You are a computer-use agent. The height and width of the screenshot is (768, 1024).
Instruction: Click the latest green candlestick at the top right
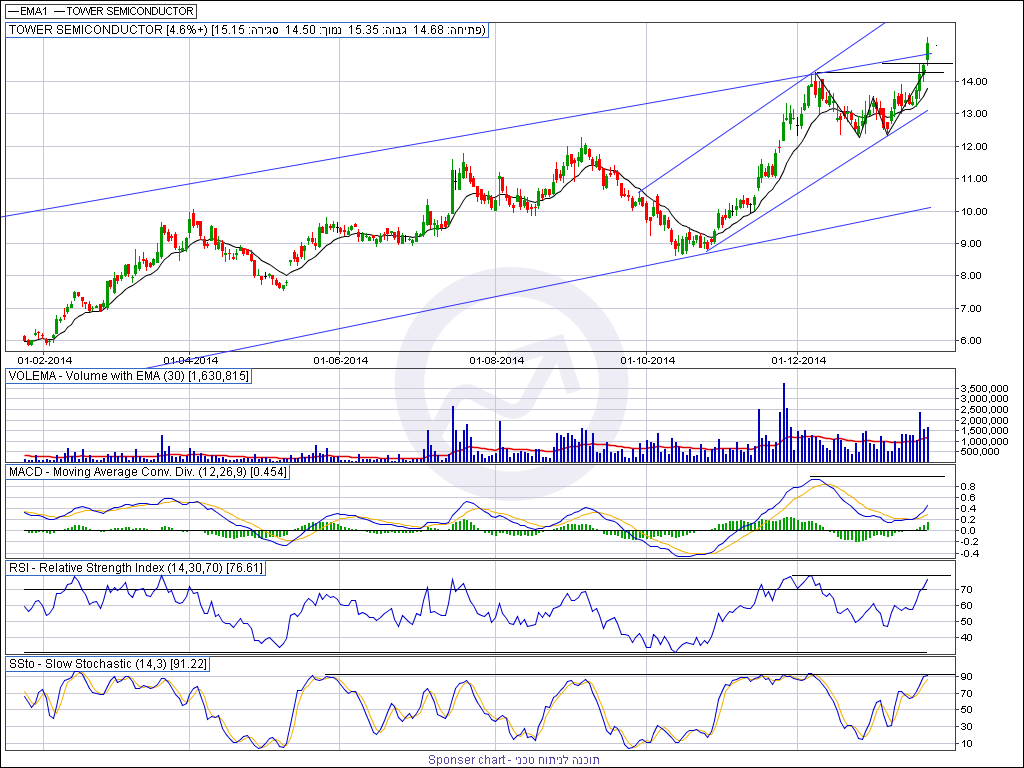pos(928,50)
